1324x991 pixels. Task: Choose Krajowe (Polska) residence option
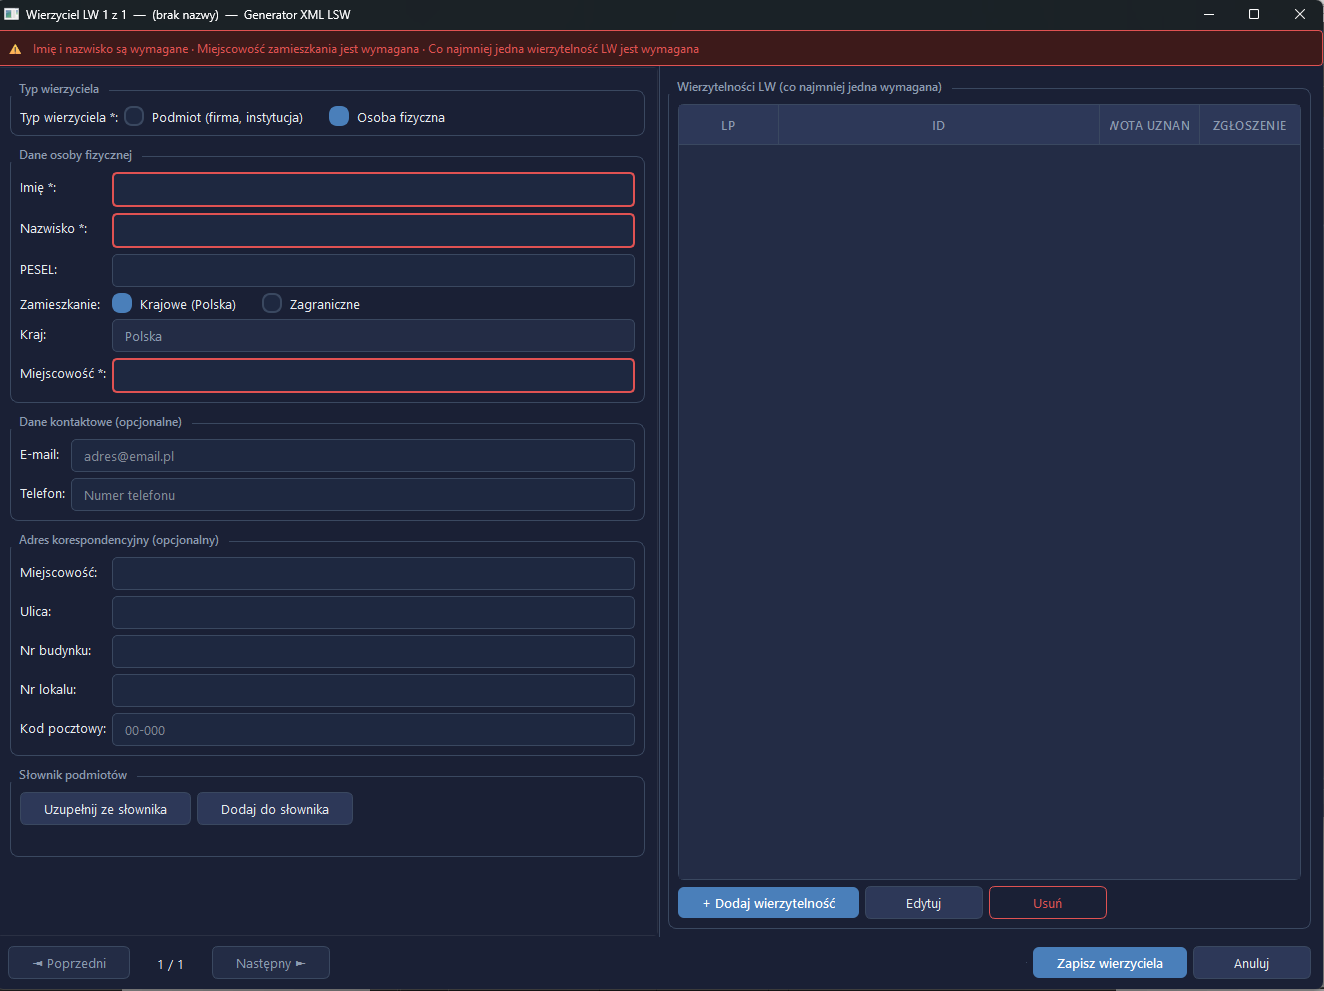[122, 303]
